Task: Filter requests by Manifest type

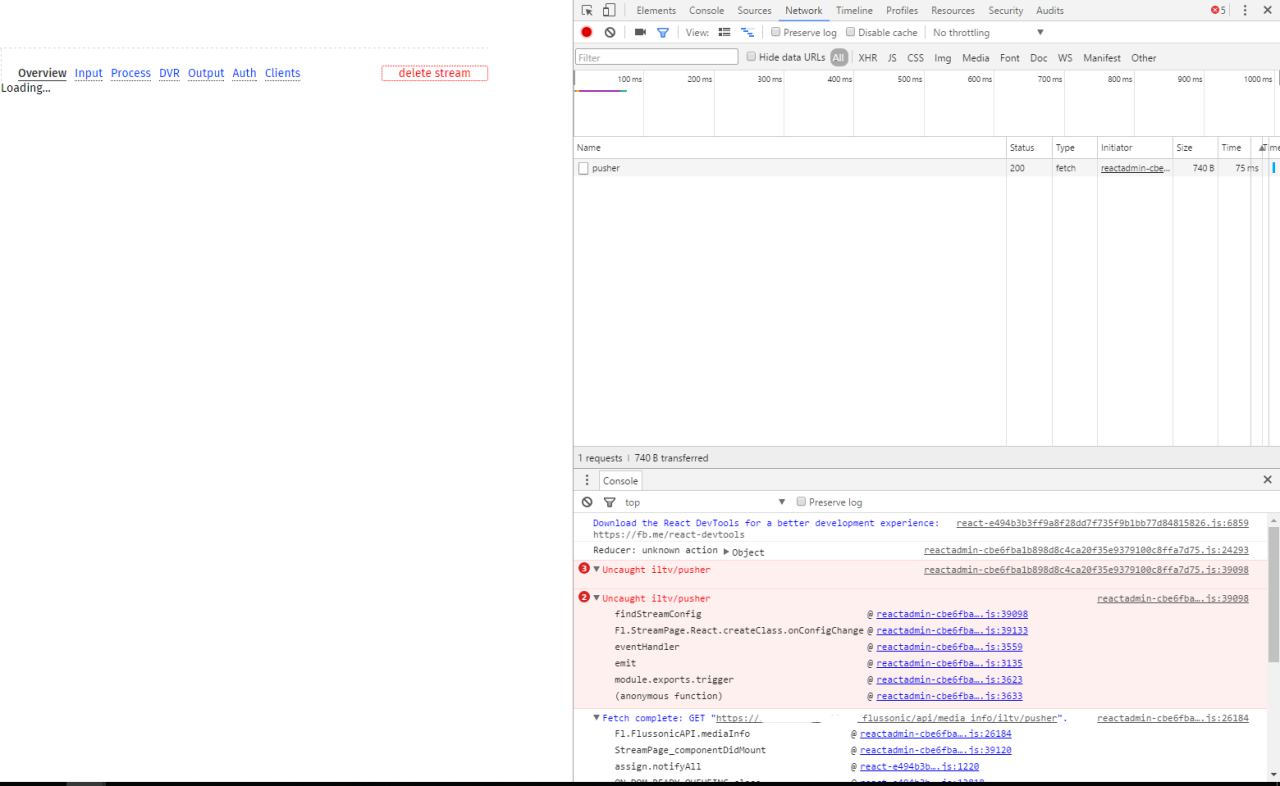Action: (1102, 58)
